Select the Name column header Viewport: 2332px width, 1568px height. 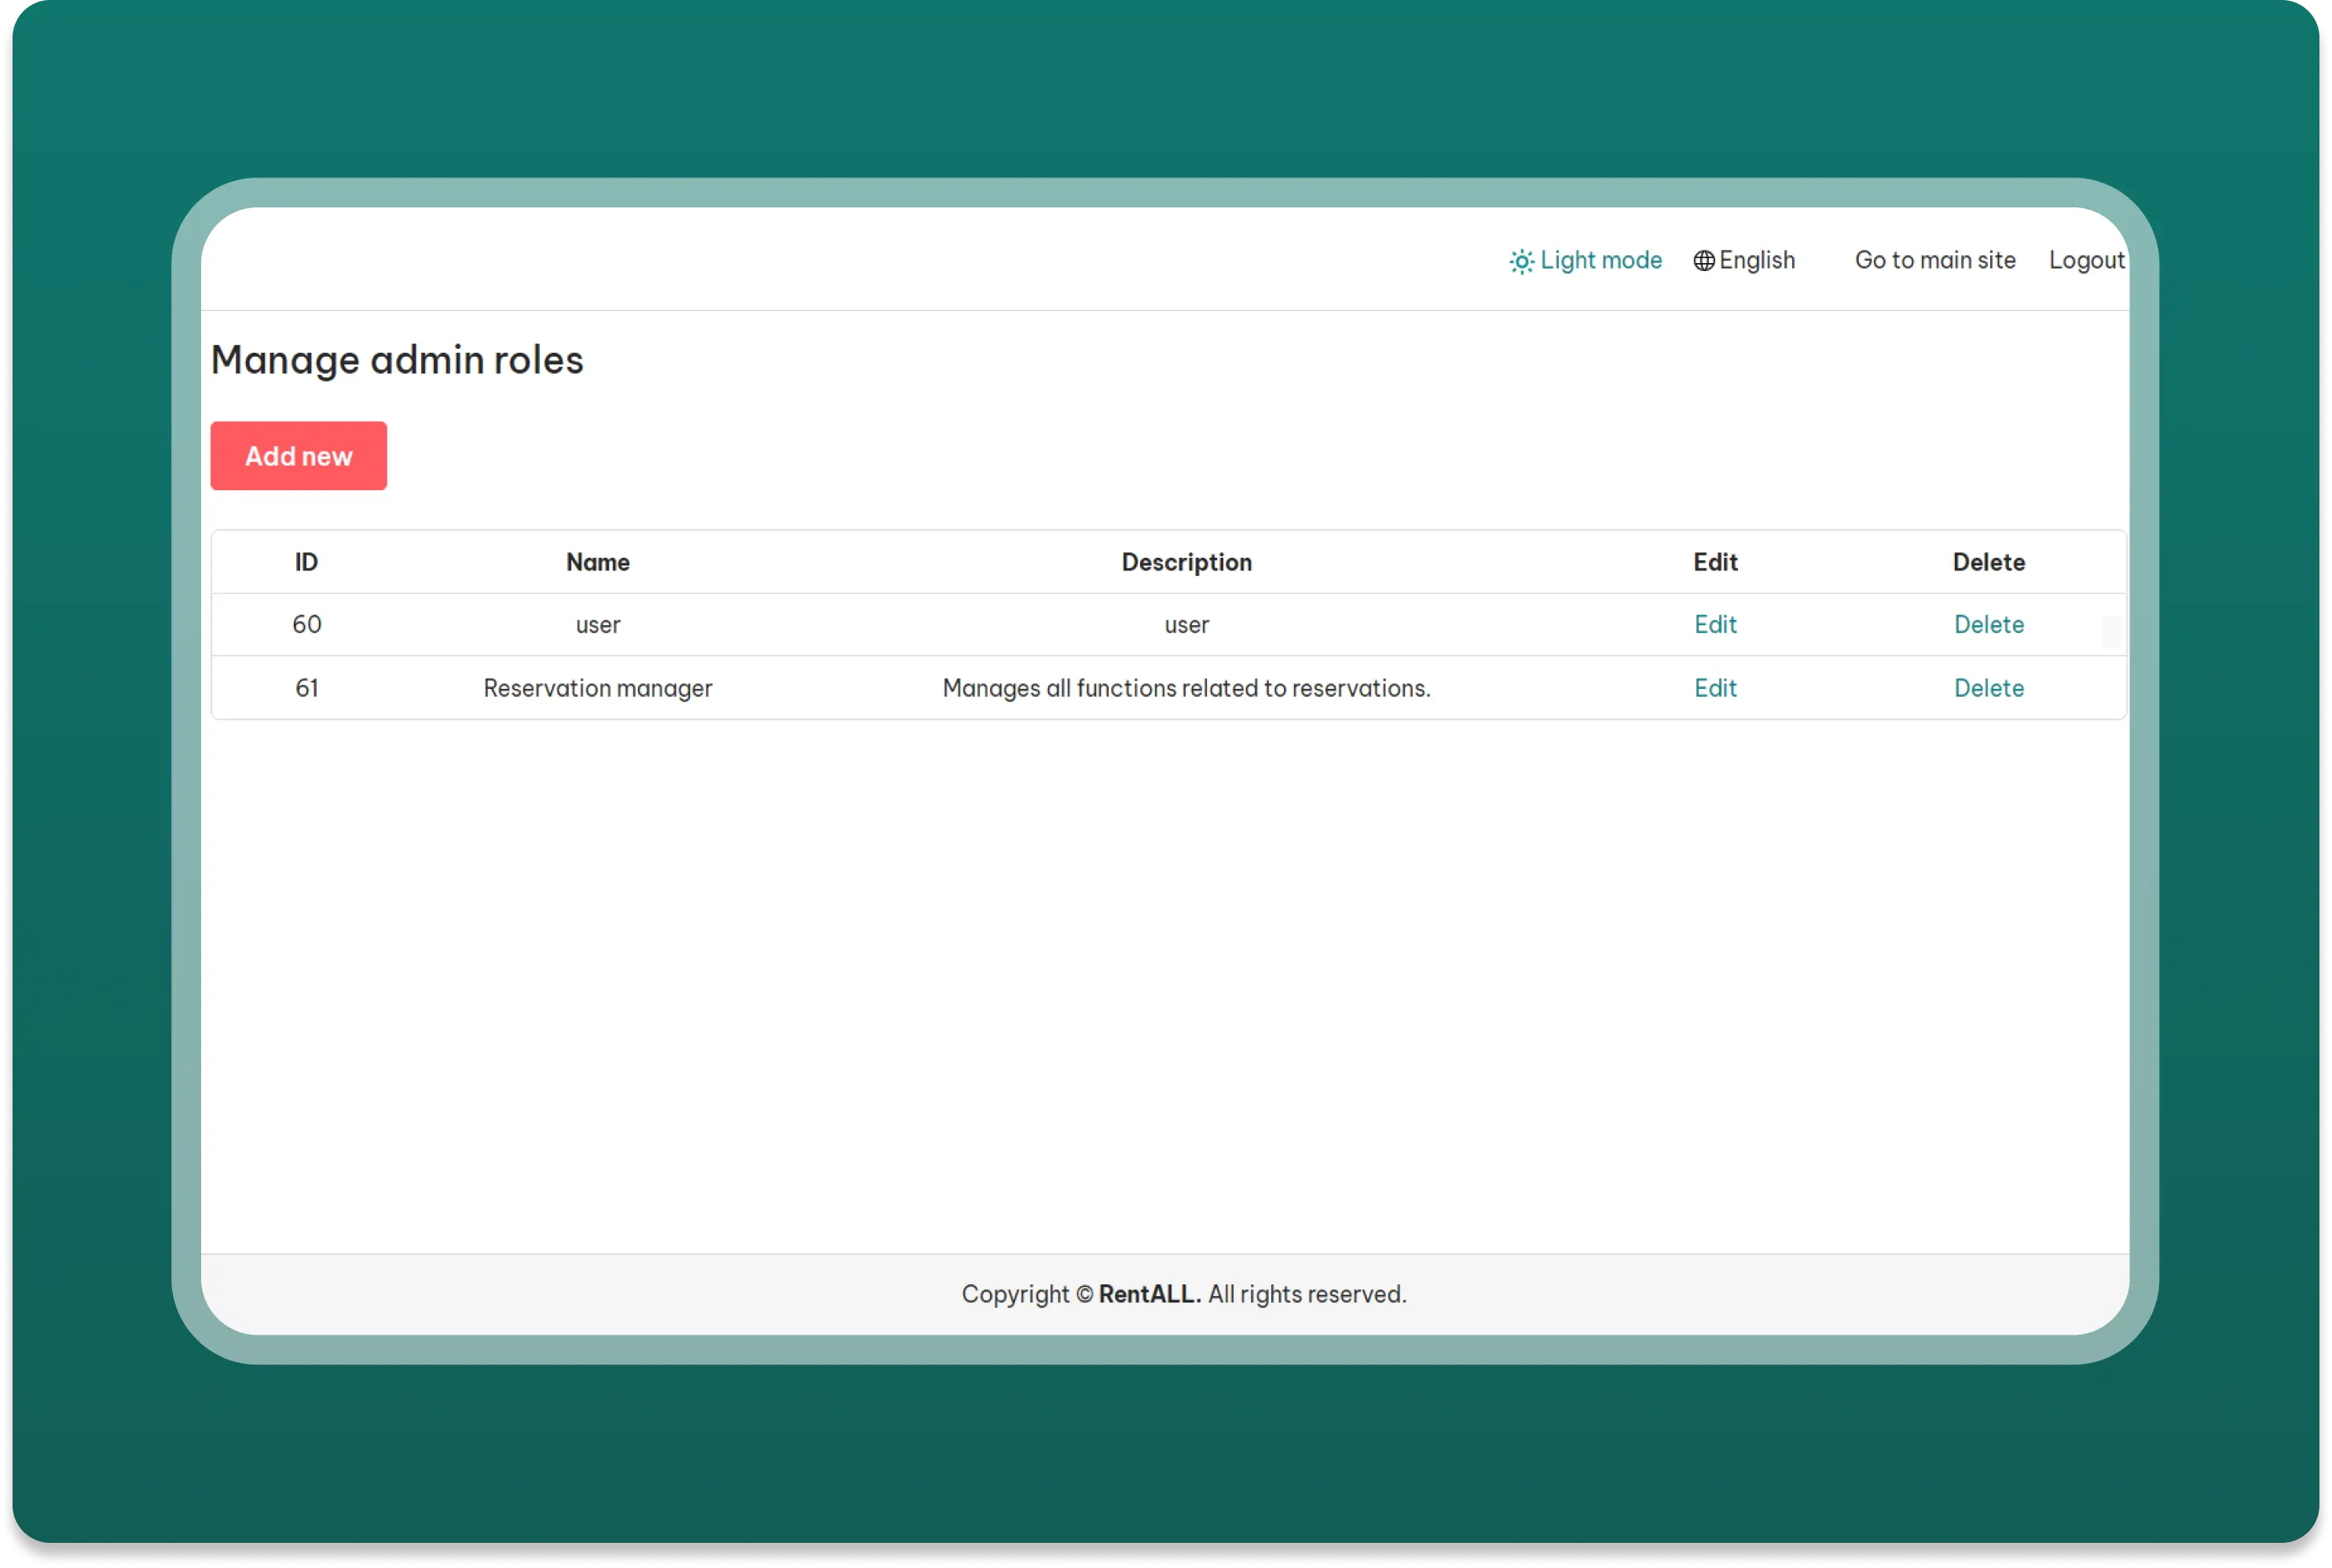[598, 562]
